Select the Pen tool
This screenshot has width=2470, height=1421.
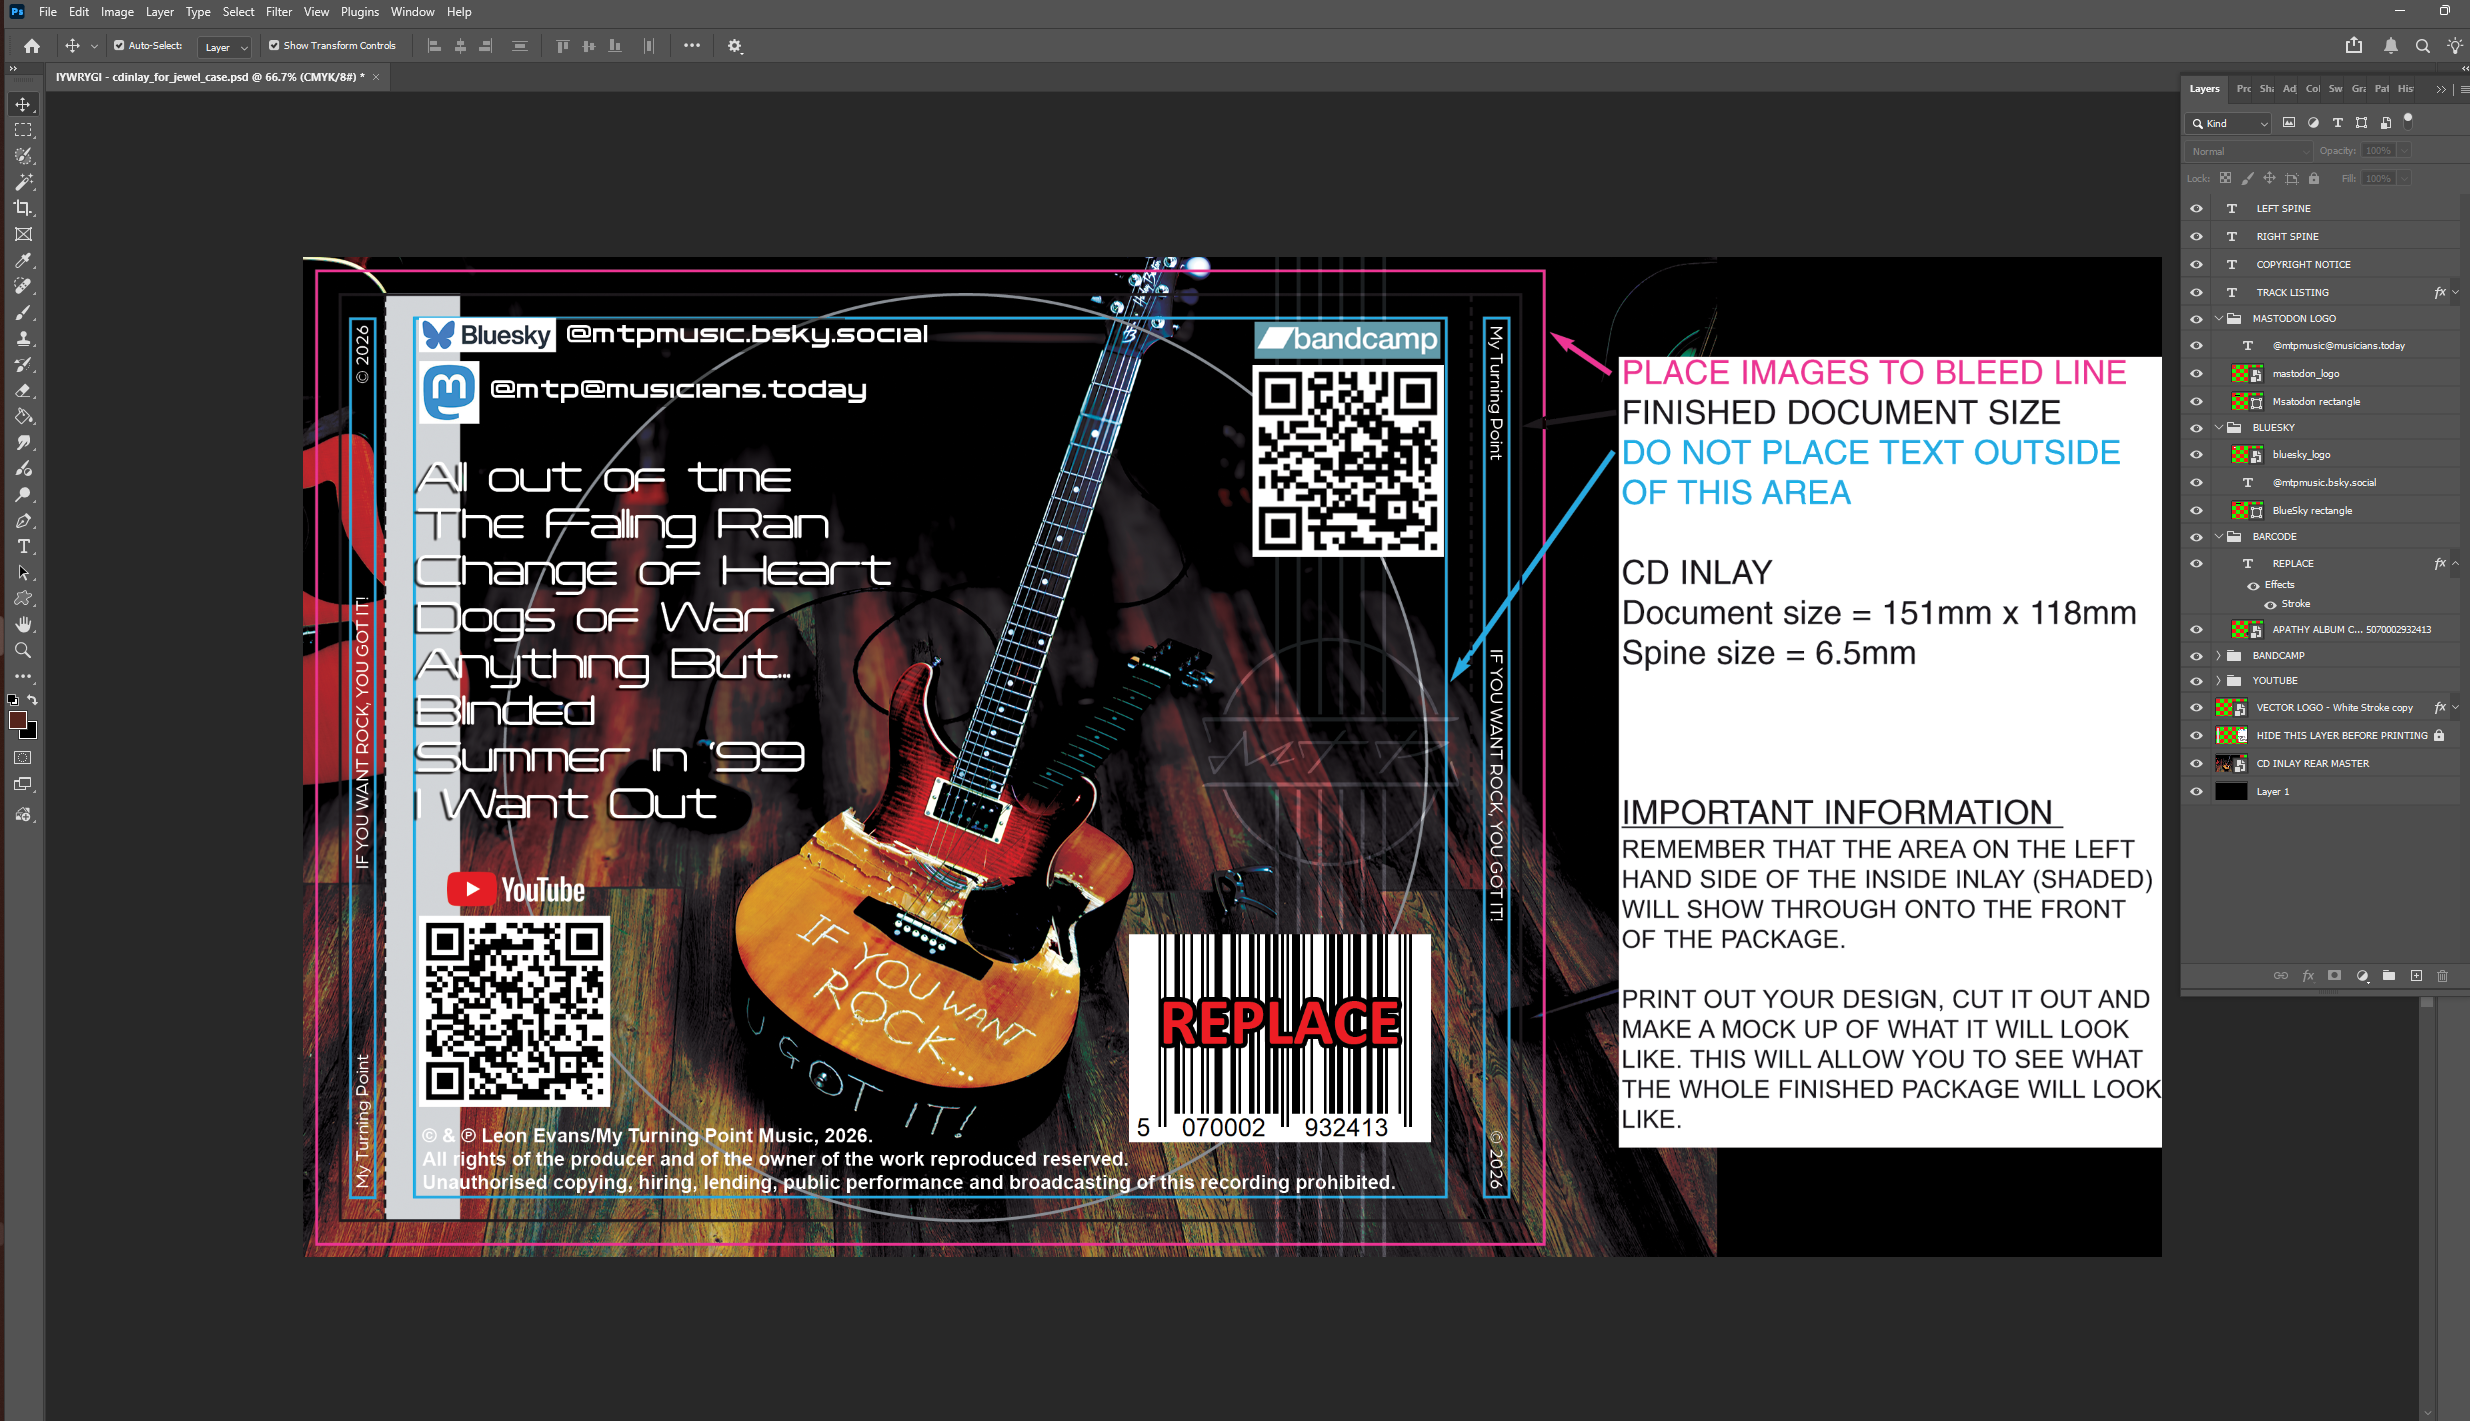coord(23,521)
